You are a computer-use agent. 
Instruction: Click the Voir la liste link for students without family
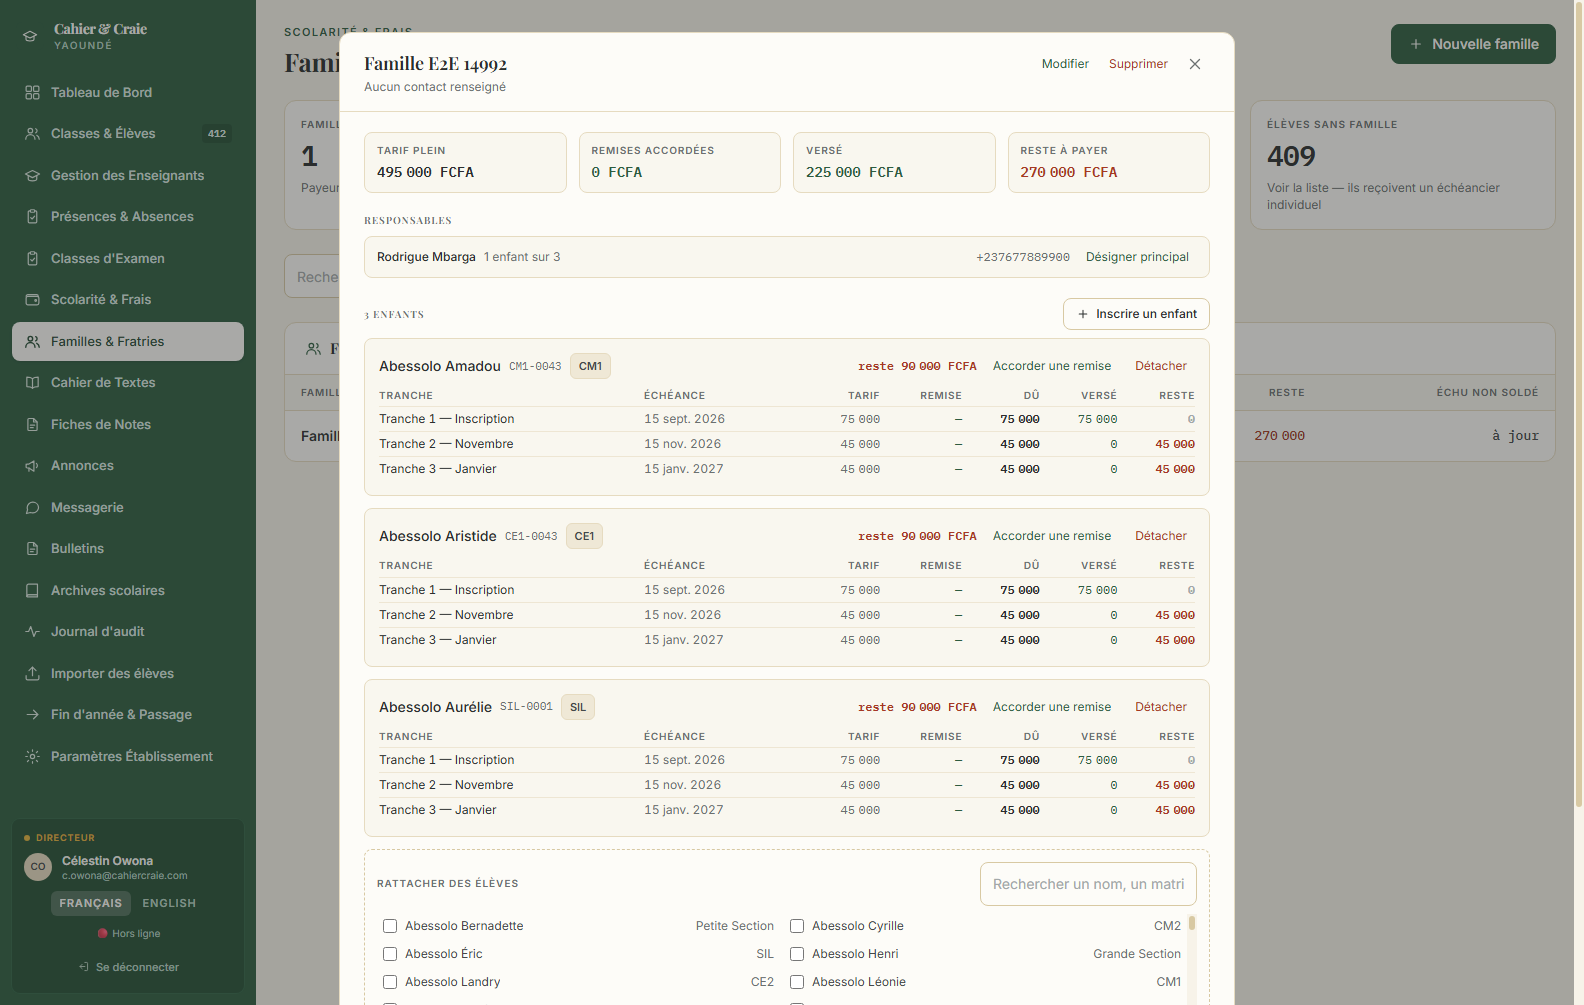click(1383, 196)
